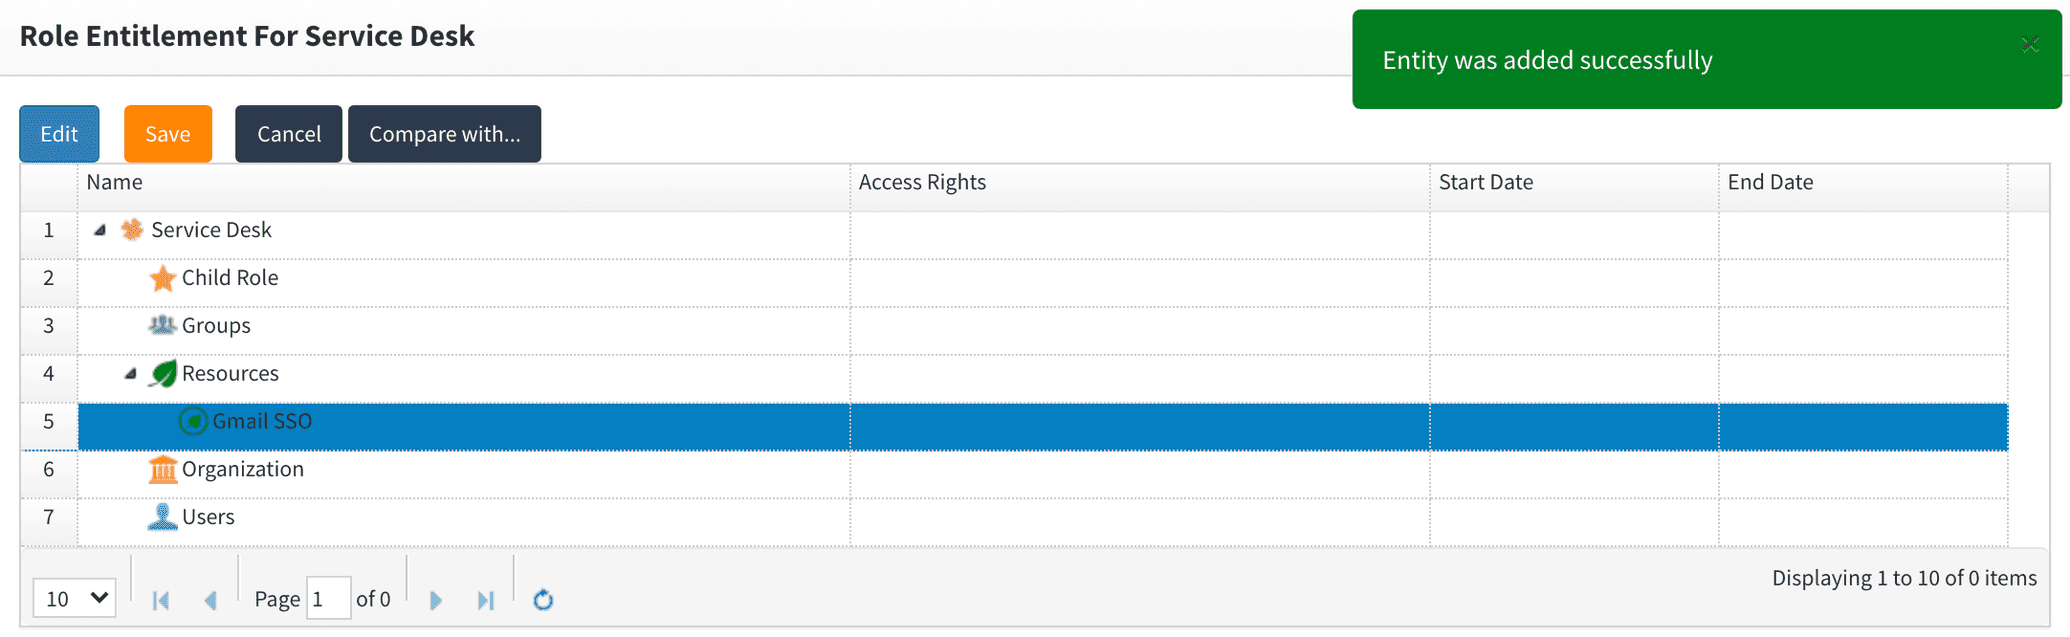Collapse the Service Desk tree node
The width and height of the screenshot is (2070, 637).
tap(100, 230)
